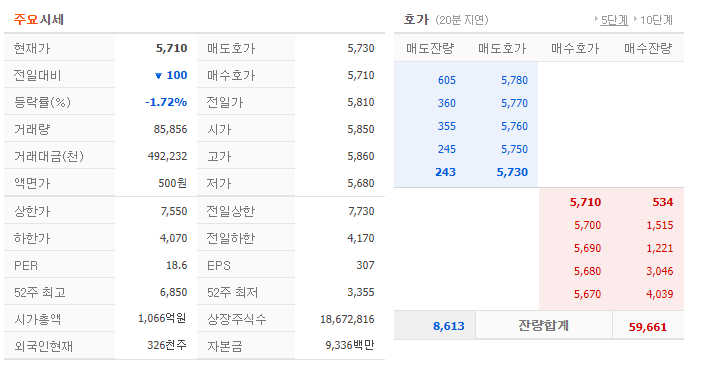Click the total bid volume 59,661
703x368 pixels.
point(648,327)
